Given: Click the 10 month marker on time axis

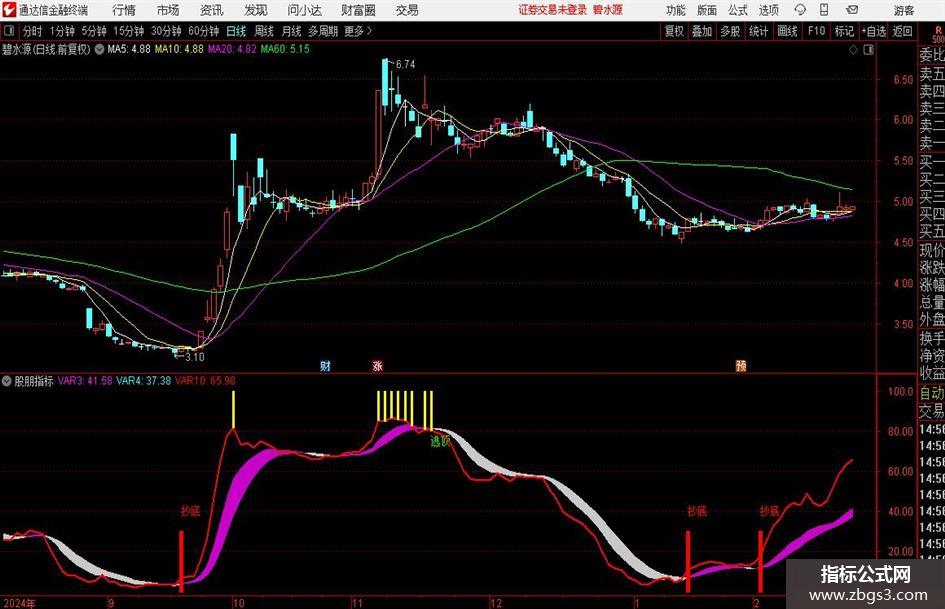Looking at the screenshot, I should pos(239,603).
